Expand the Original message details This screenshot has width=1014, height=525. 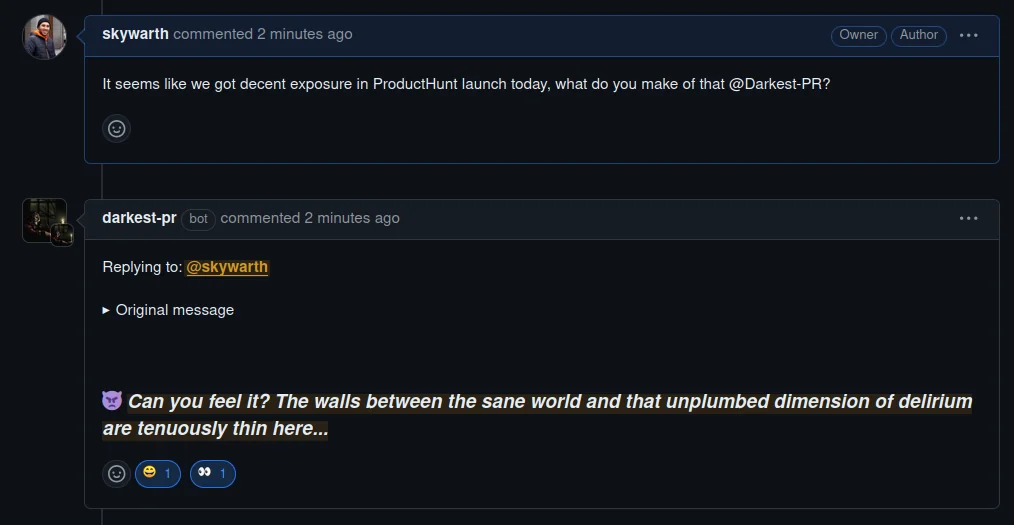[x=168, y=310]
